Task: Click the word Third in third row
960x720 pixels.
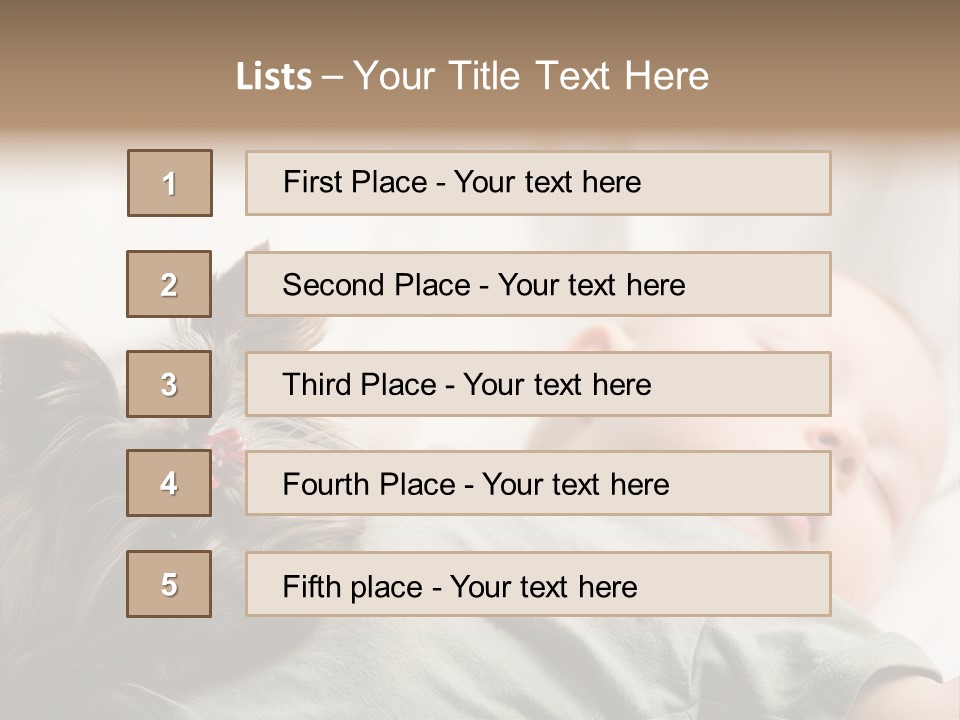Action: coord(316,384)
